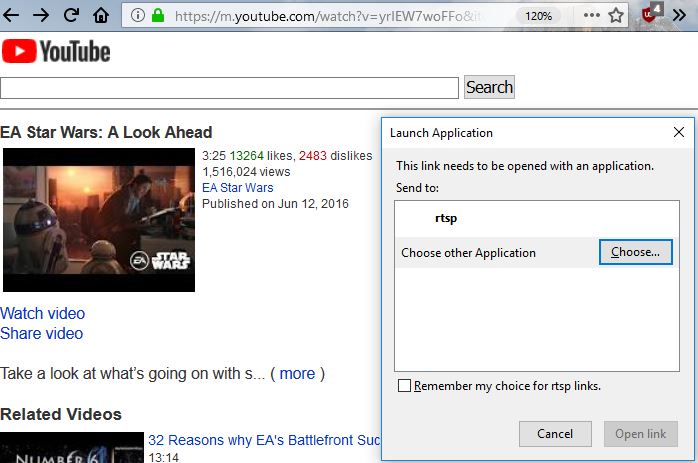Click the Choose other Application label

pyautogui.click(x=468, y=252)
